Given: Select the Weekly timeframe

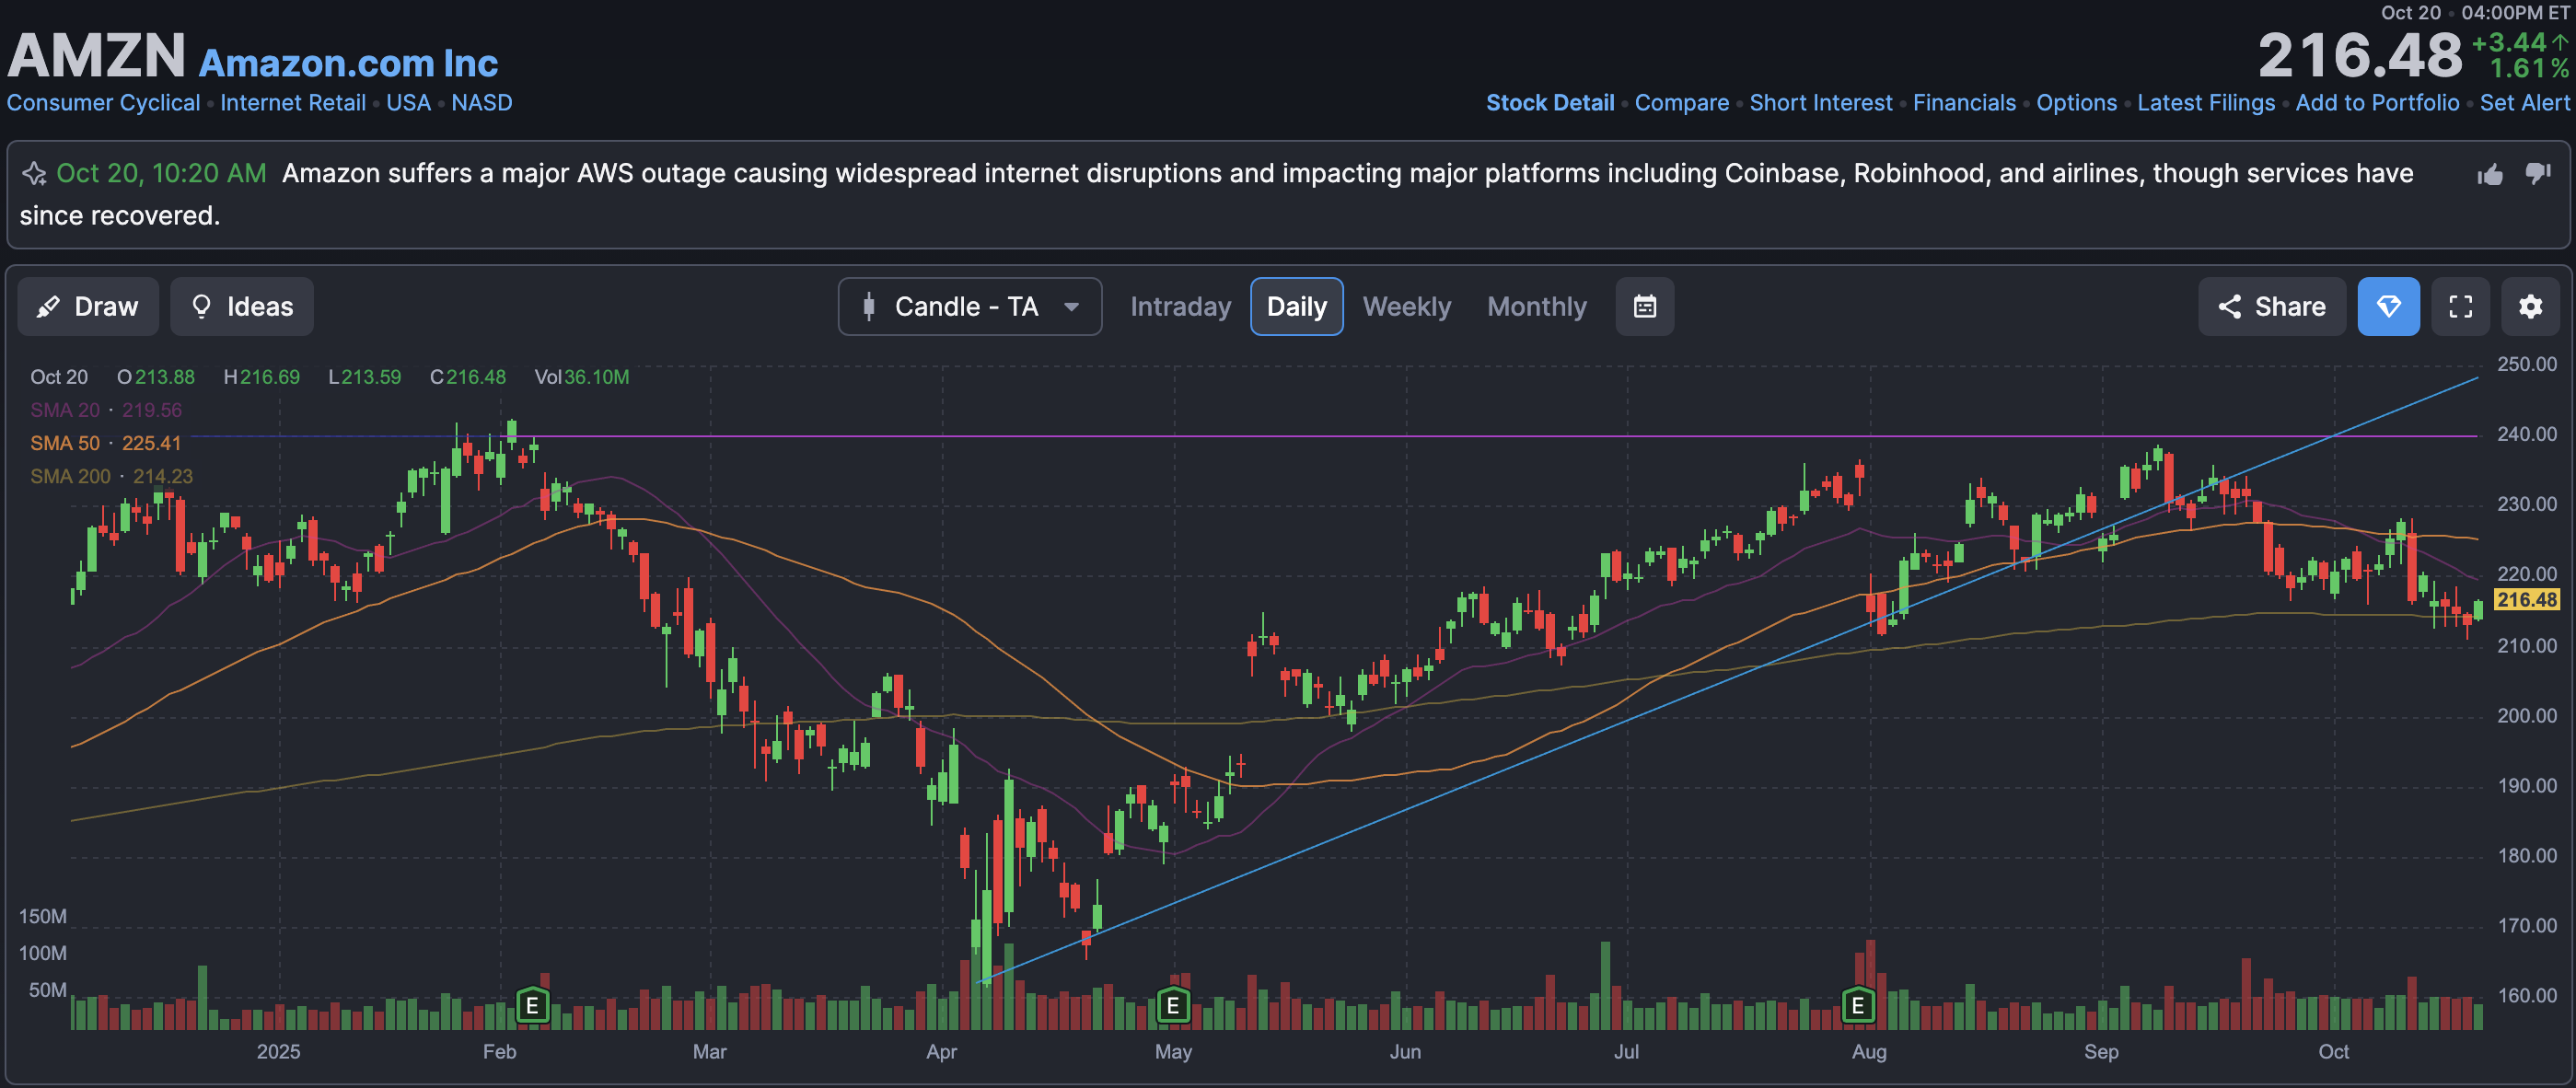Looking at the screenshot, I should (x=1406, y=306).
